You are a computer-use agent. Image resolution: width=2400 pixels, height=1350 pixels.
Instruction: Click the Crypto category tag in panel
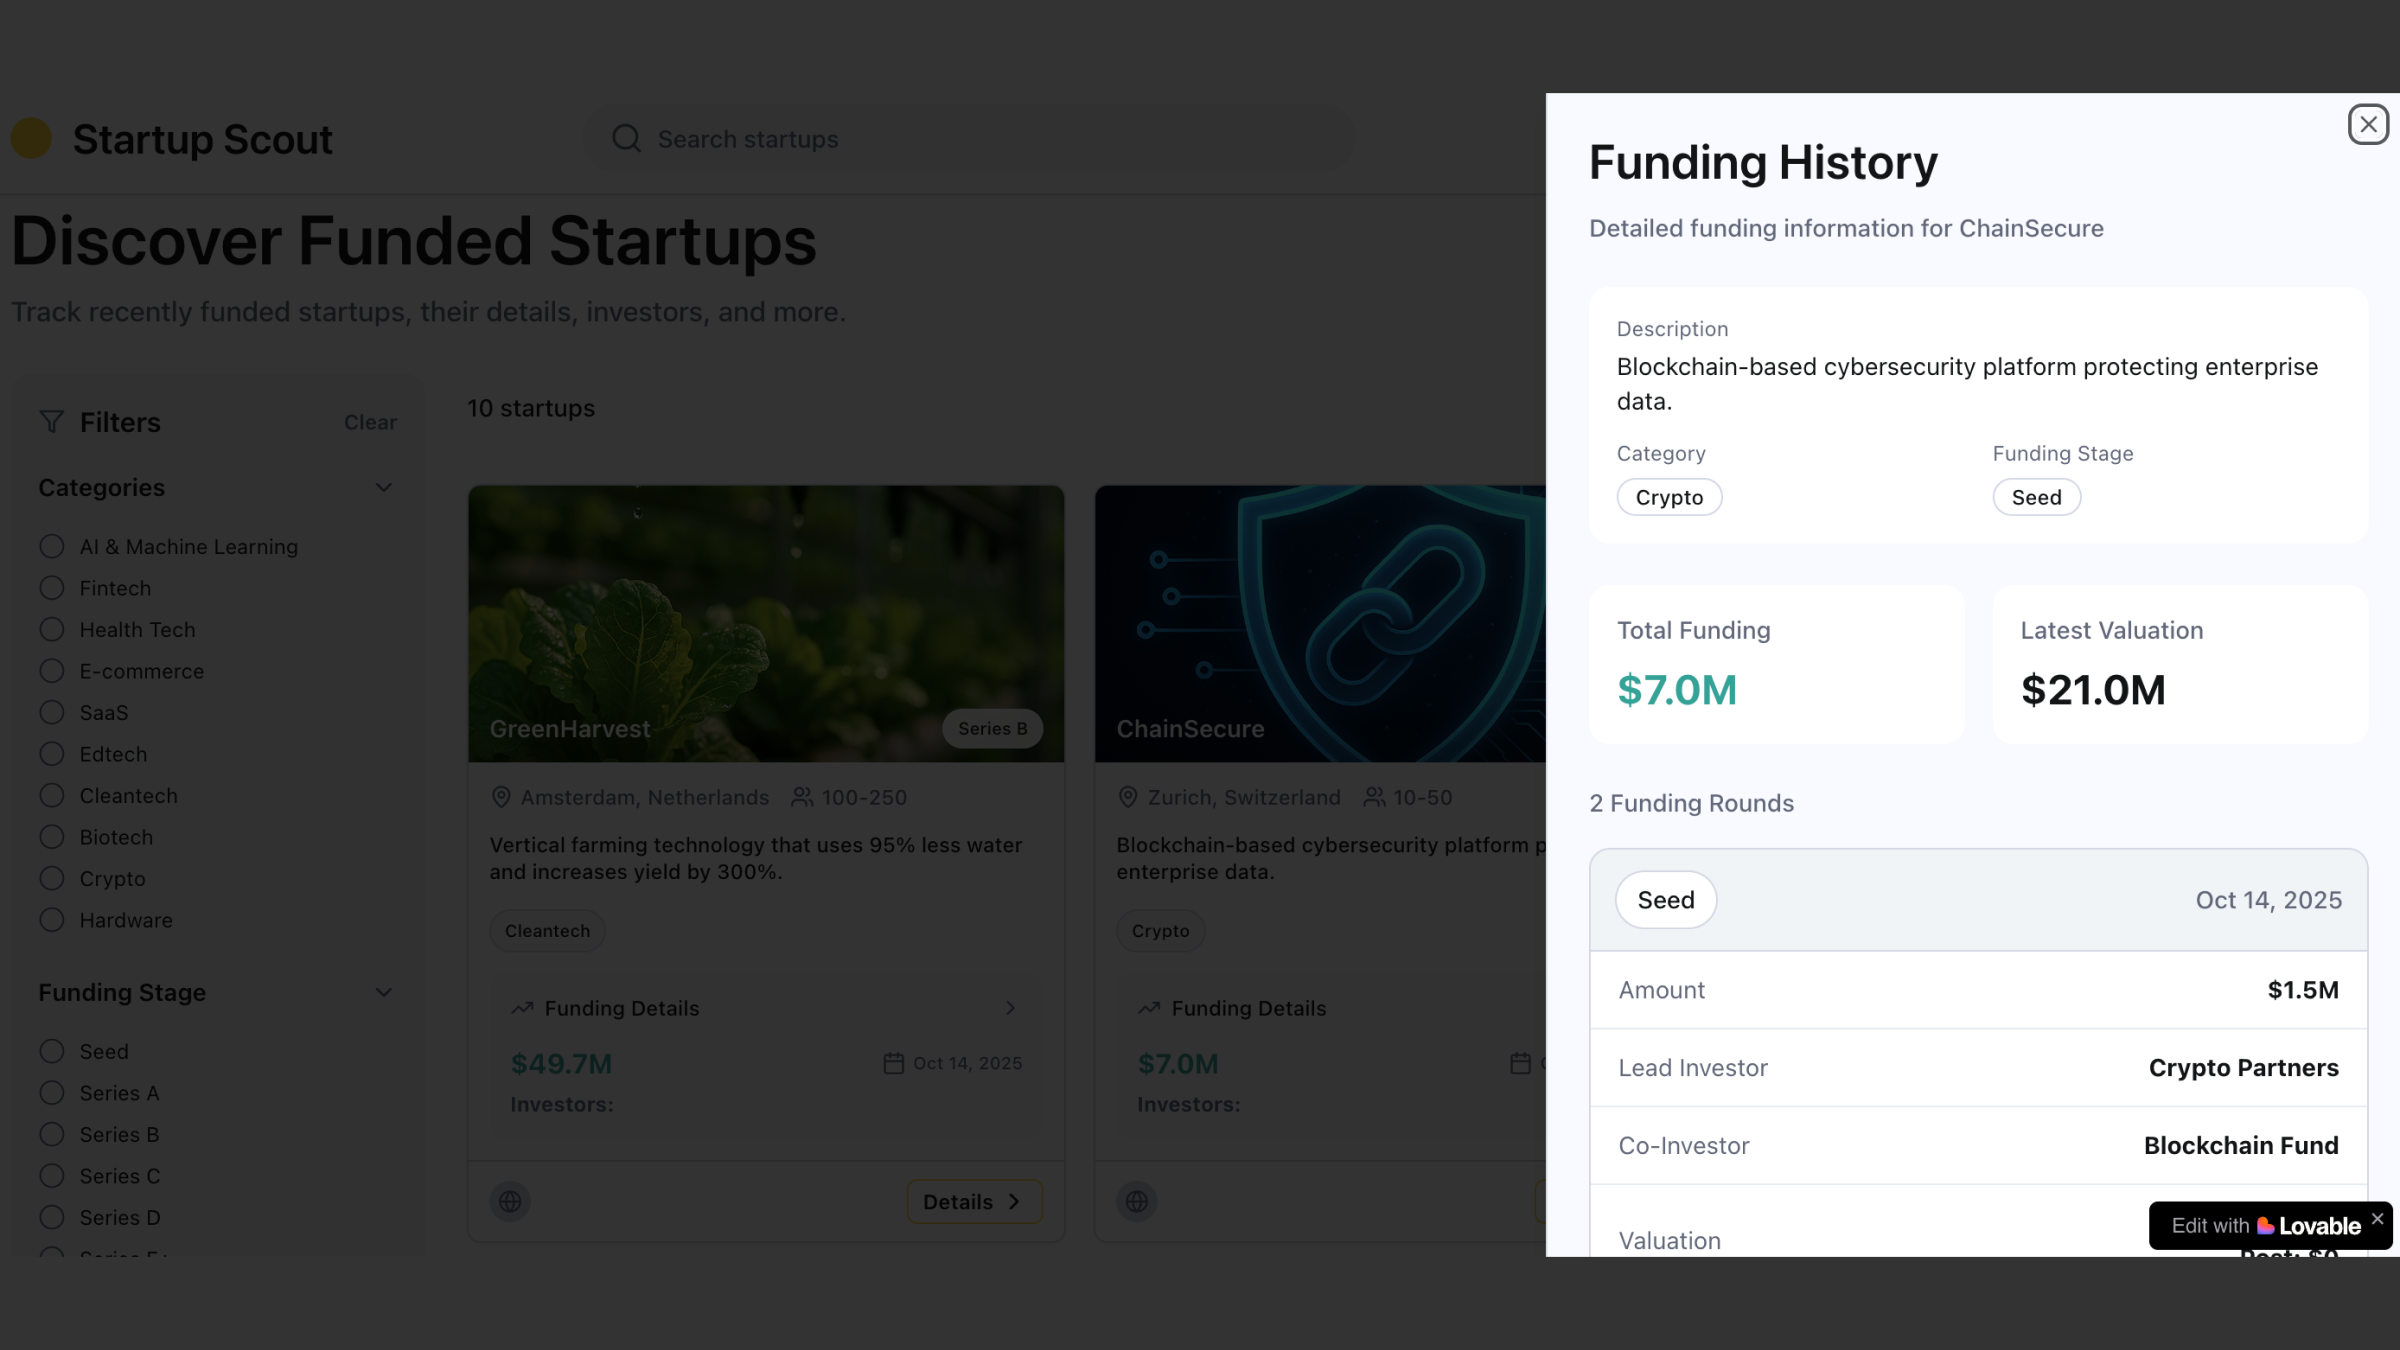(x=1669, y=497)
